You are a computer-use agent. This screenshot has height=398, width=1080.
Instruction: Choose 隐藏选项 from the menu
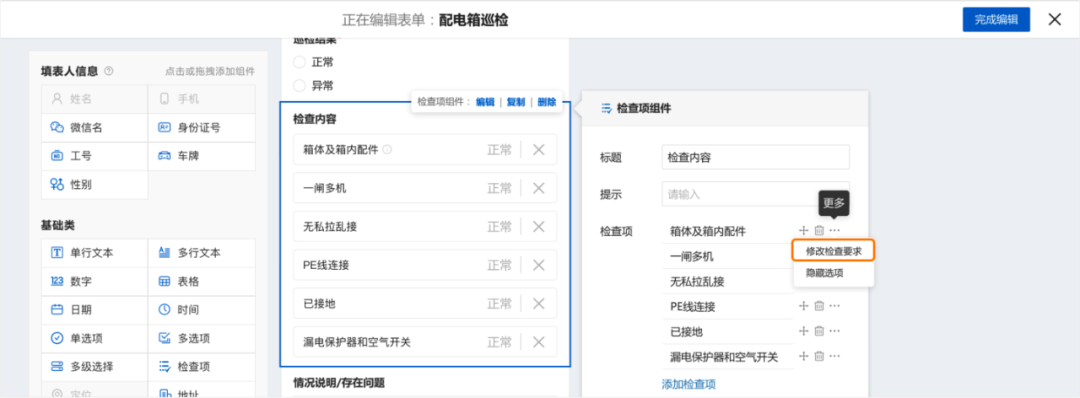824,273
